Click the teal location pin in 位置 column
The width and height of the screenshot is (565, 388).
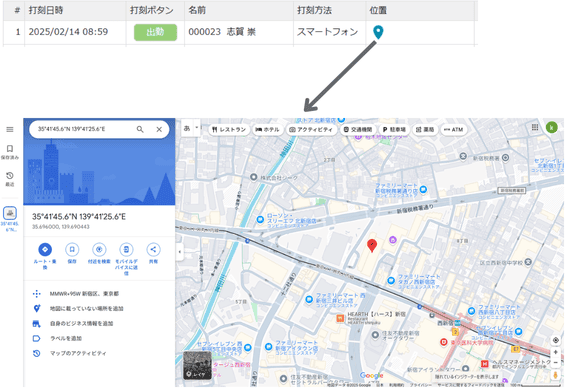tap(378, 32)
